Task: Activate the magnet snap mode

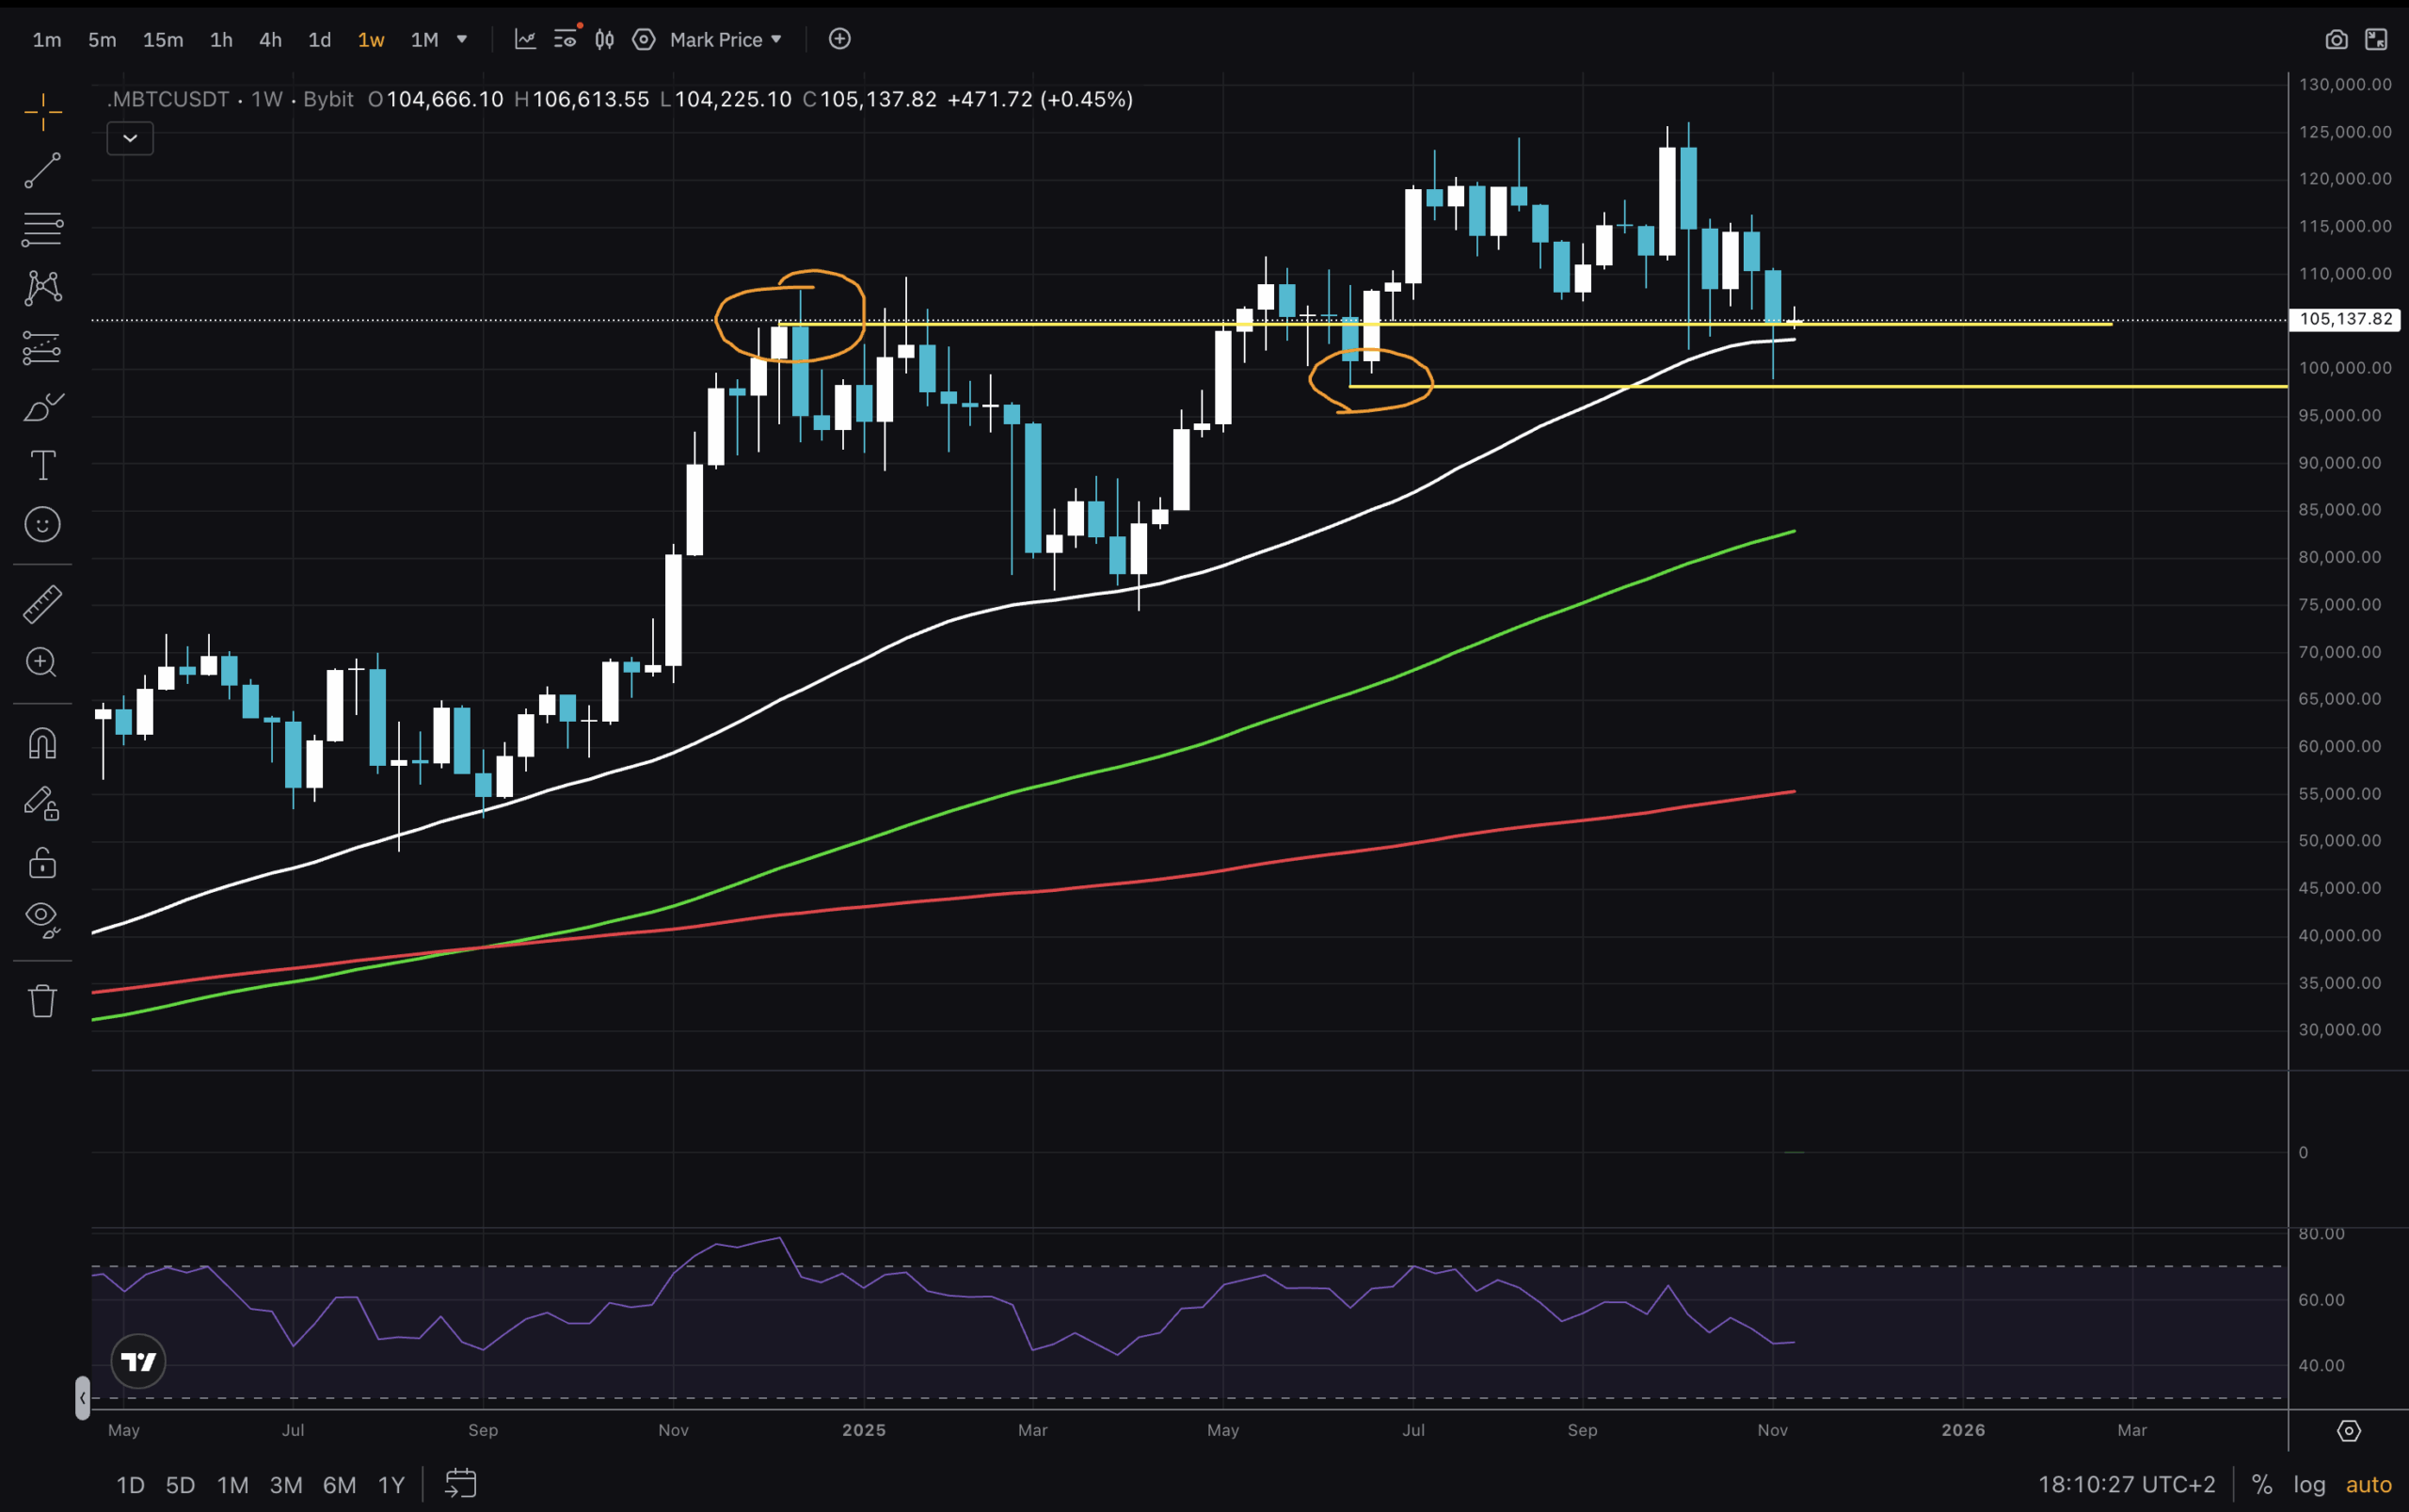Action: (x=42, y=744)
